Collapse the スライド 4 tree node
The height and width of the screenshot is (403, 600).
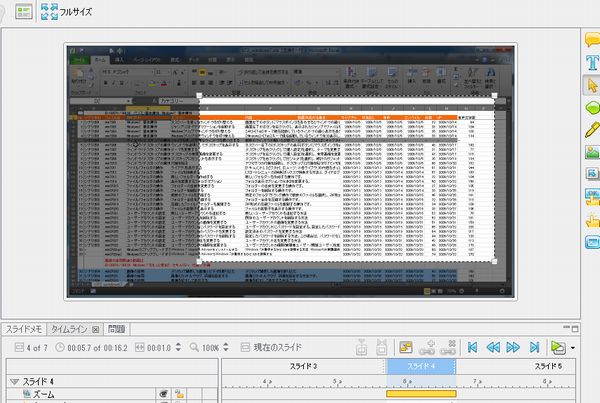coord(14,381)
